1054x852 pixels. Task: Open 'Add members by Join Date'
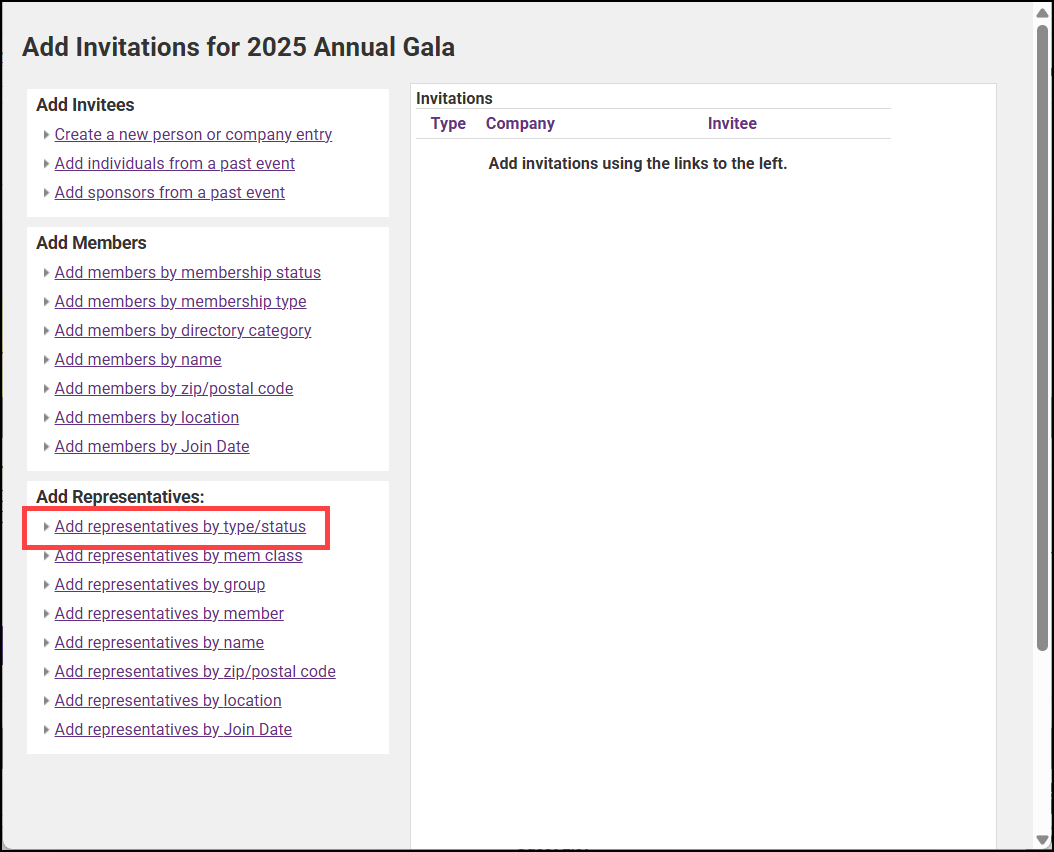coord(152,446)
